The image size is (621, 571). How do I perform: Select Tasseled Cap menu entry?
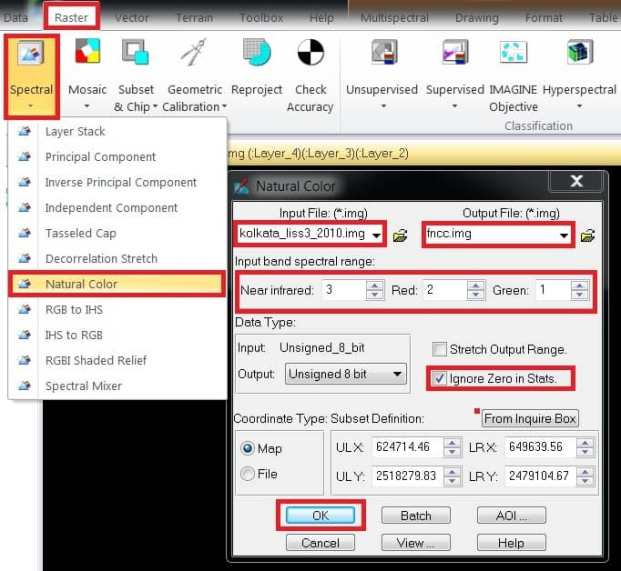pyautogui.click(x=117, y=233)
